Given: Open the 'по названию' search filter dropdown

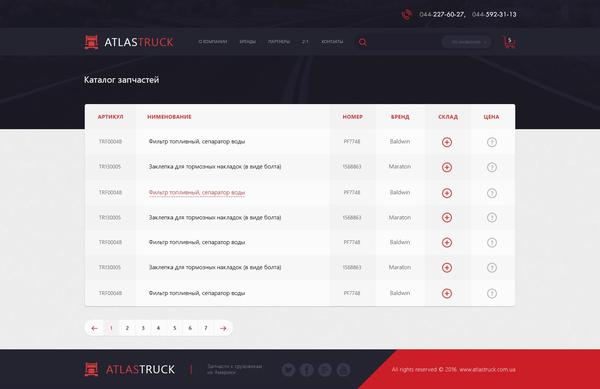Looking at the screenshot, I should (467, 42).
